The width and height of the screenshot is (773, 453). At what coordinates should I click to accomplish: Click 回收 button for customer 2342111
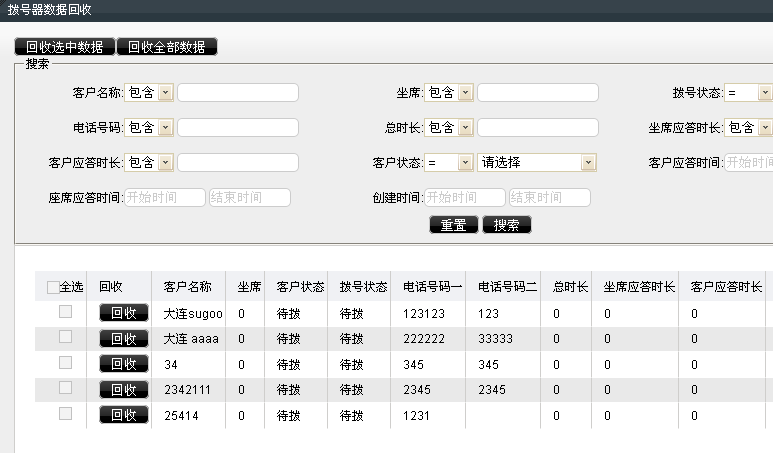tap(124, 389)
